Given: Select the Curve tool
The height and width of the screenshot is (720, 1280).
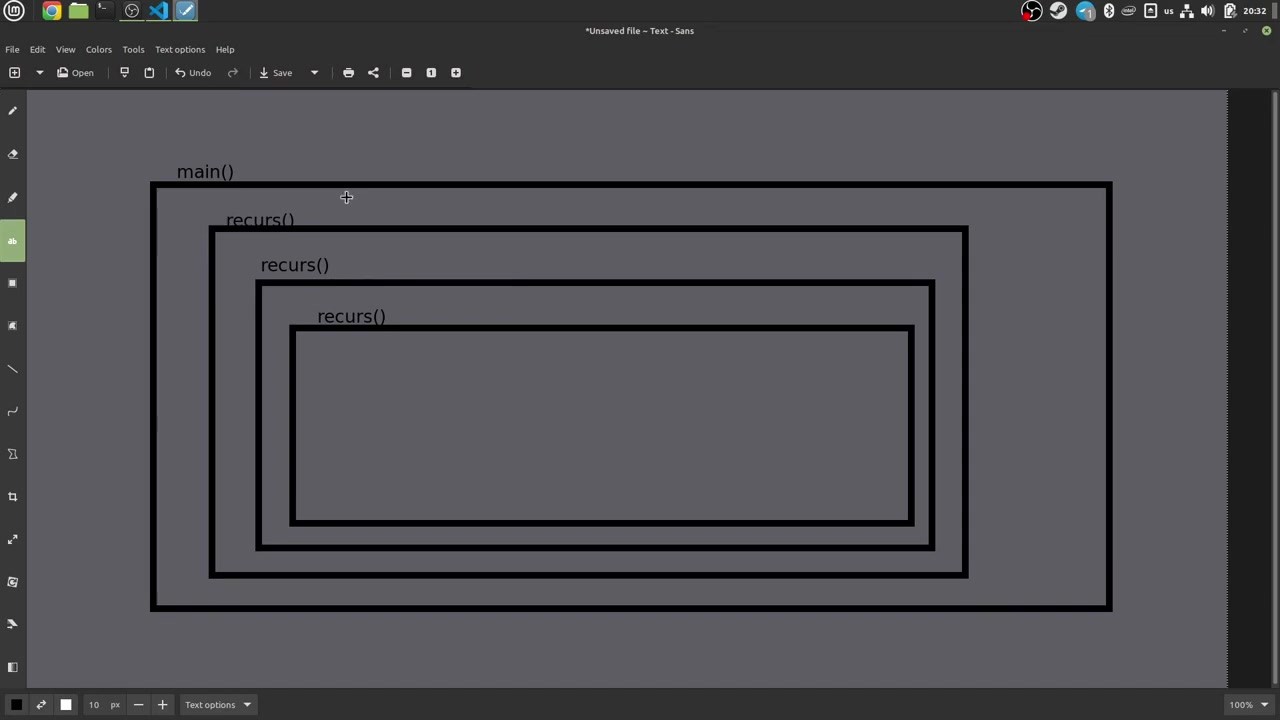Looking at the screenshot, I should pos(13,411).
